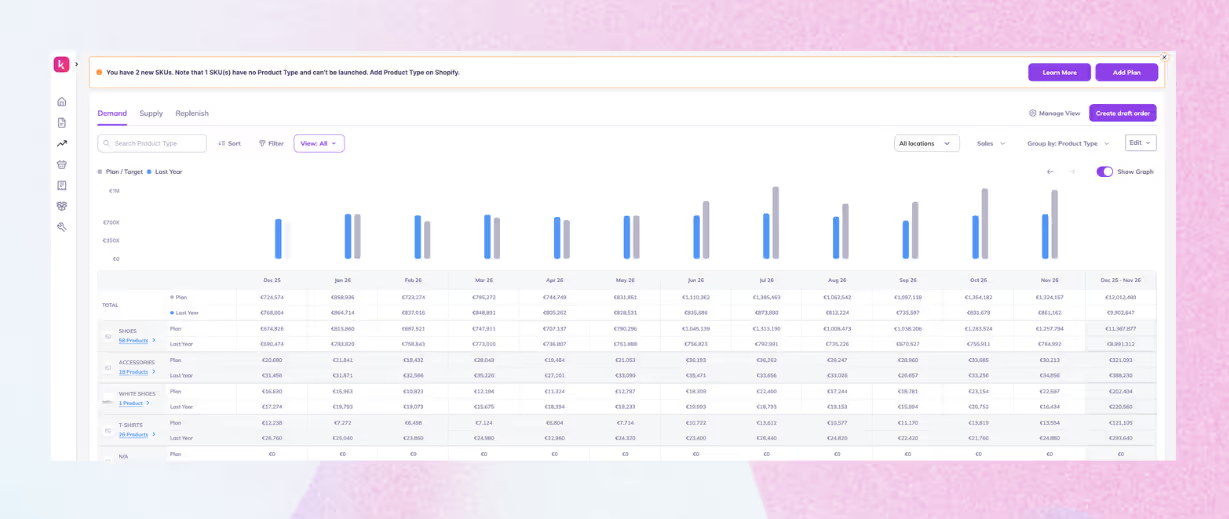Switch to the Demand tab
The image size is (1229, 519).
112,113
